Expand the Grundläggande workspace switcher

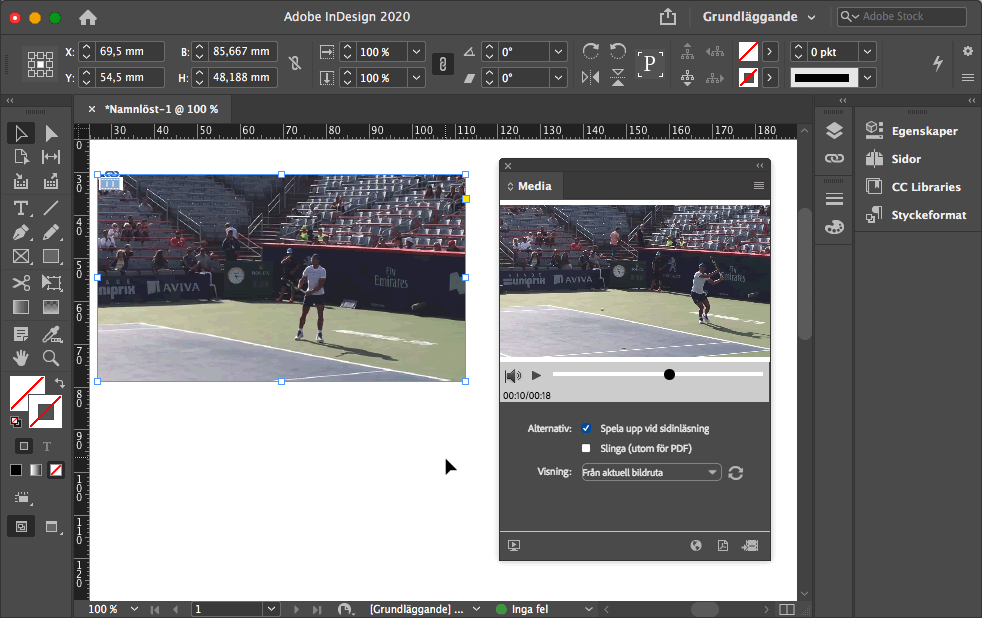[x=759, y=17]
